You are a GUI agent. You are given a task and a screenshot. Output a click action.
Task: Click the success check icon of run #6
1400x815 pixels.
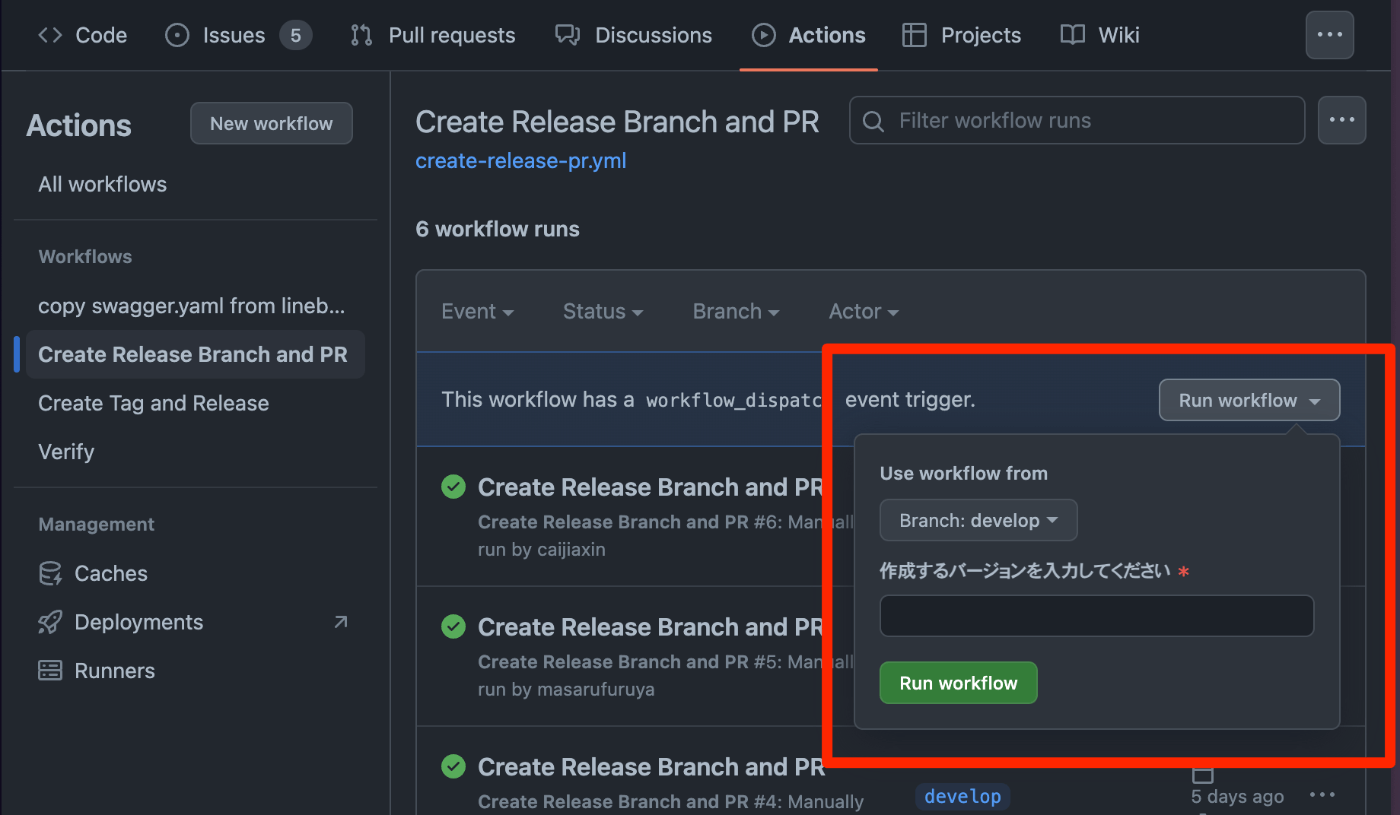(454, 487)
